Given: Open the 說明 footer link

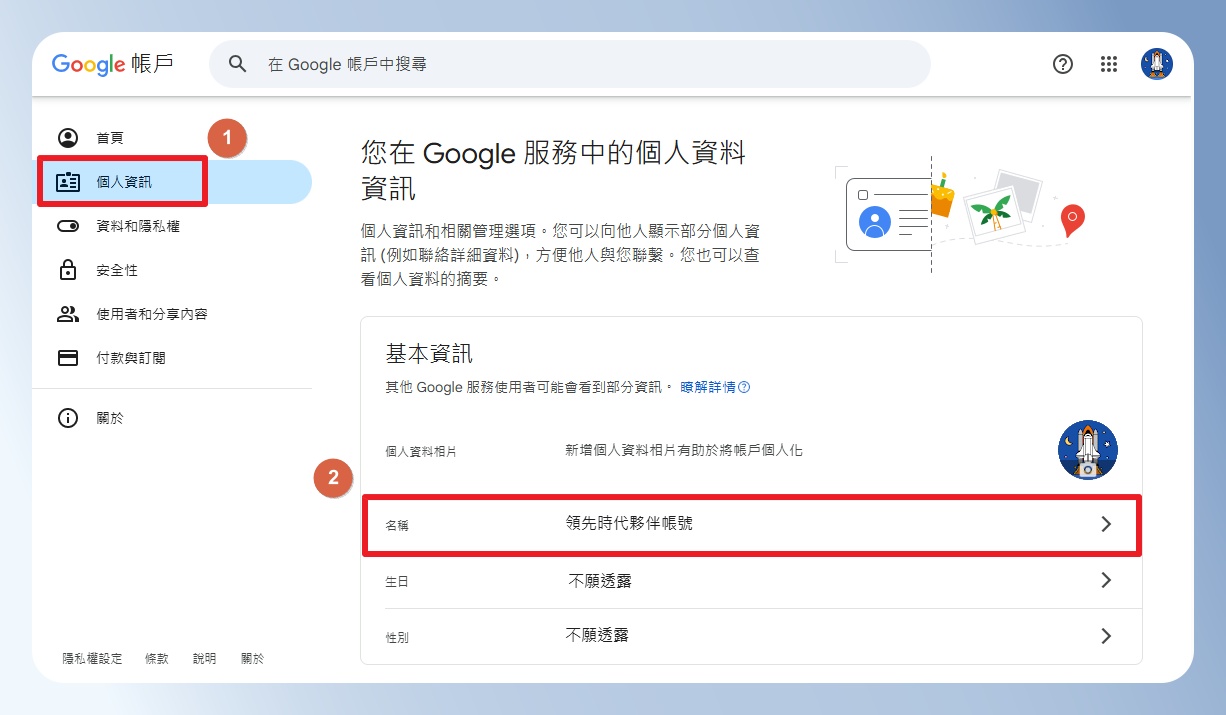Looking at the screenshot, I should tap(205, 659).
